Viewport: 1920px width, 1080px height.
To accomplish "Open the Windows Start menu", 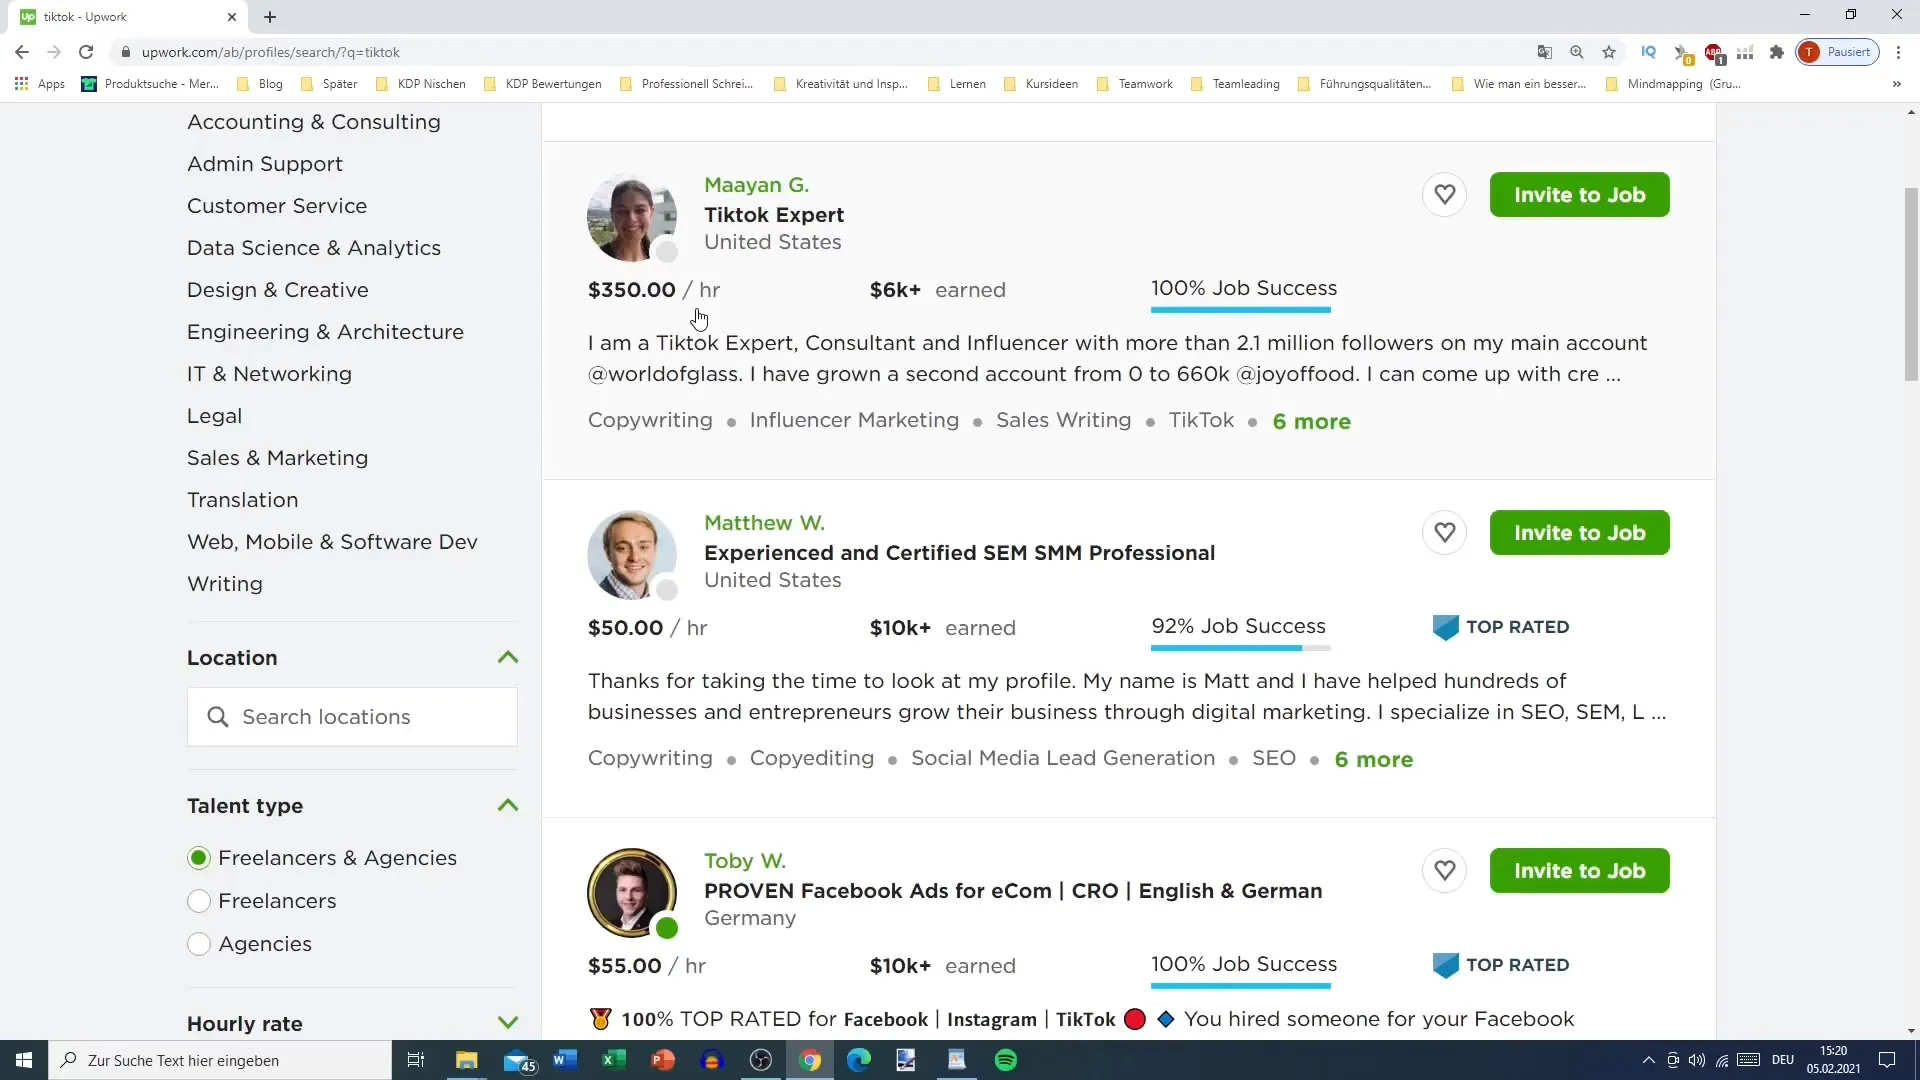I will tap(24, 1060).
